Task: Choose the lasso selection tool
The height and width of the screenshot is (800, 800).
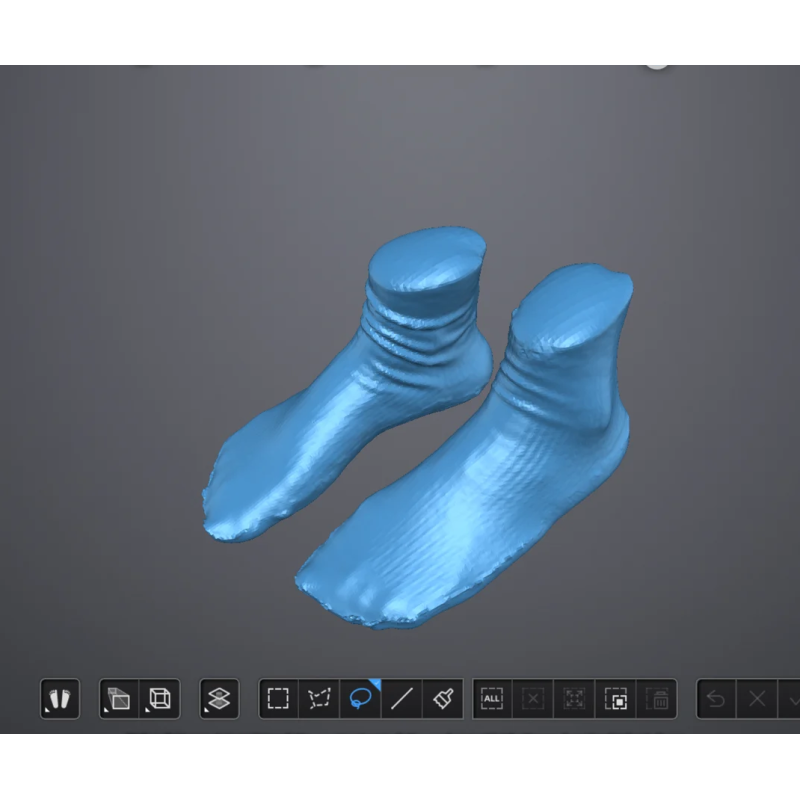Action: 360,698
